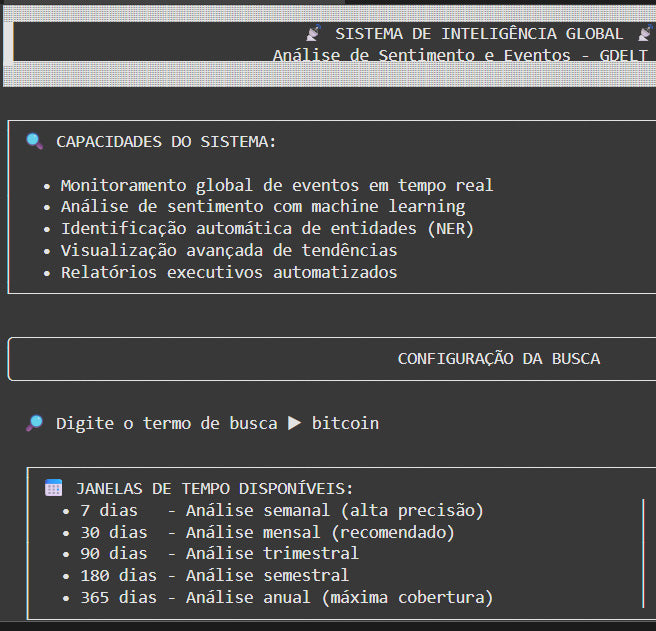656x631 pixels.
Task: Click the line Monitoramento global de eventos em tempo real
Action: click(277, 185)
